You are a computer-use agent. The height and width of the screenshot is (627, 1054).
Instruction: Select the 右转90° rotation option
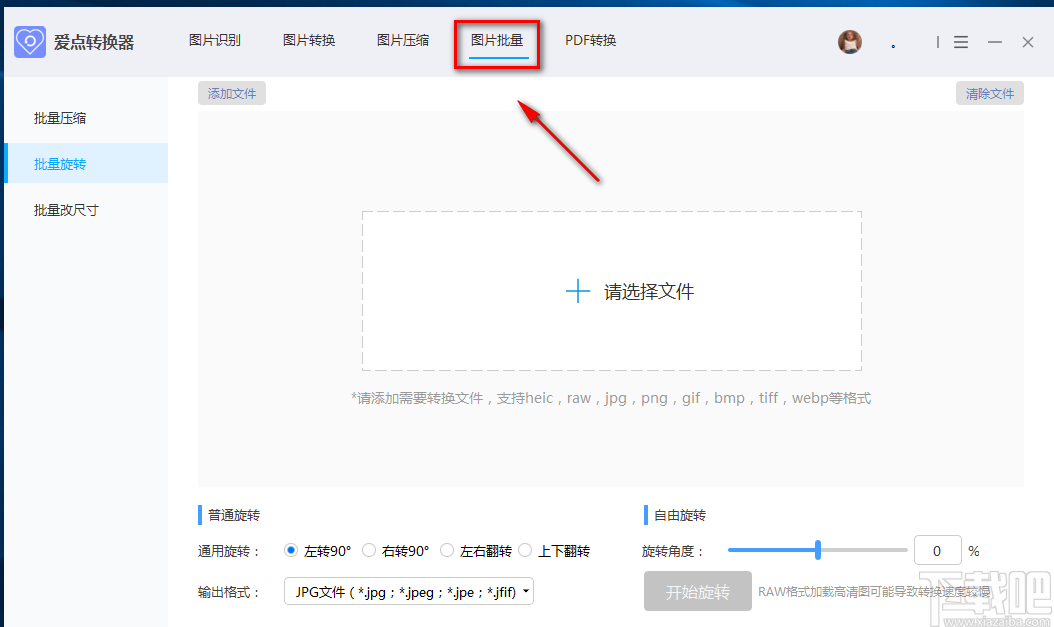[x=369, y=550]
